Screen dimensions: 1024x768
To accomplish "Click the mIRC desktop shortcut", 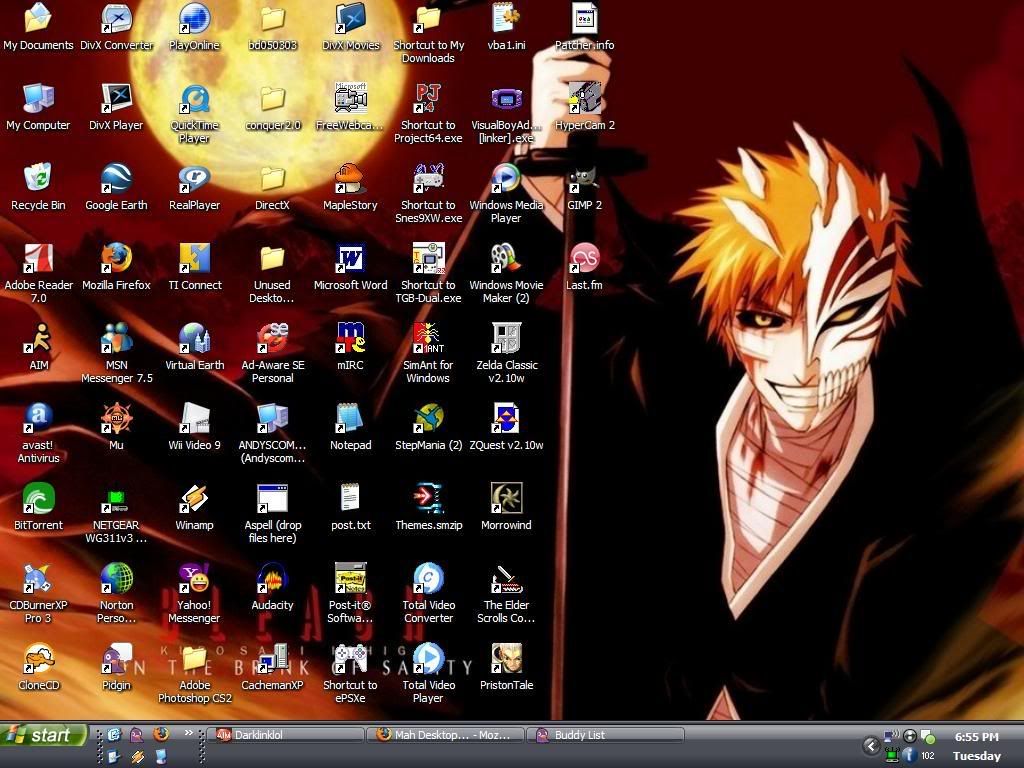I will pyautogui.click(x=350, y=347).
